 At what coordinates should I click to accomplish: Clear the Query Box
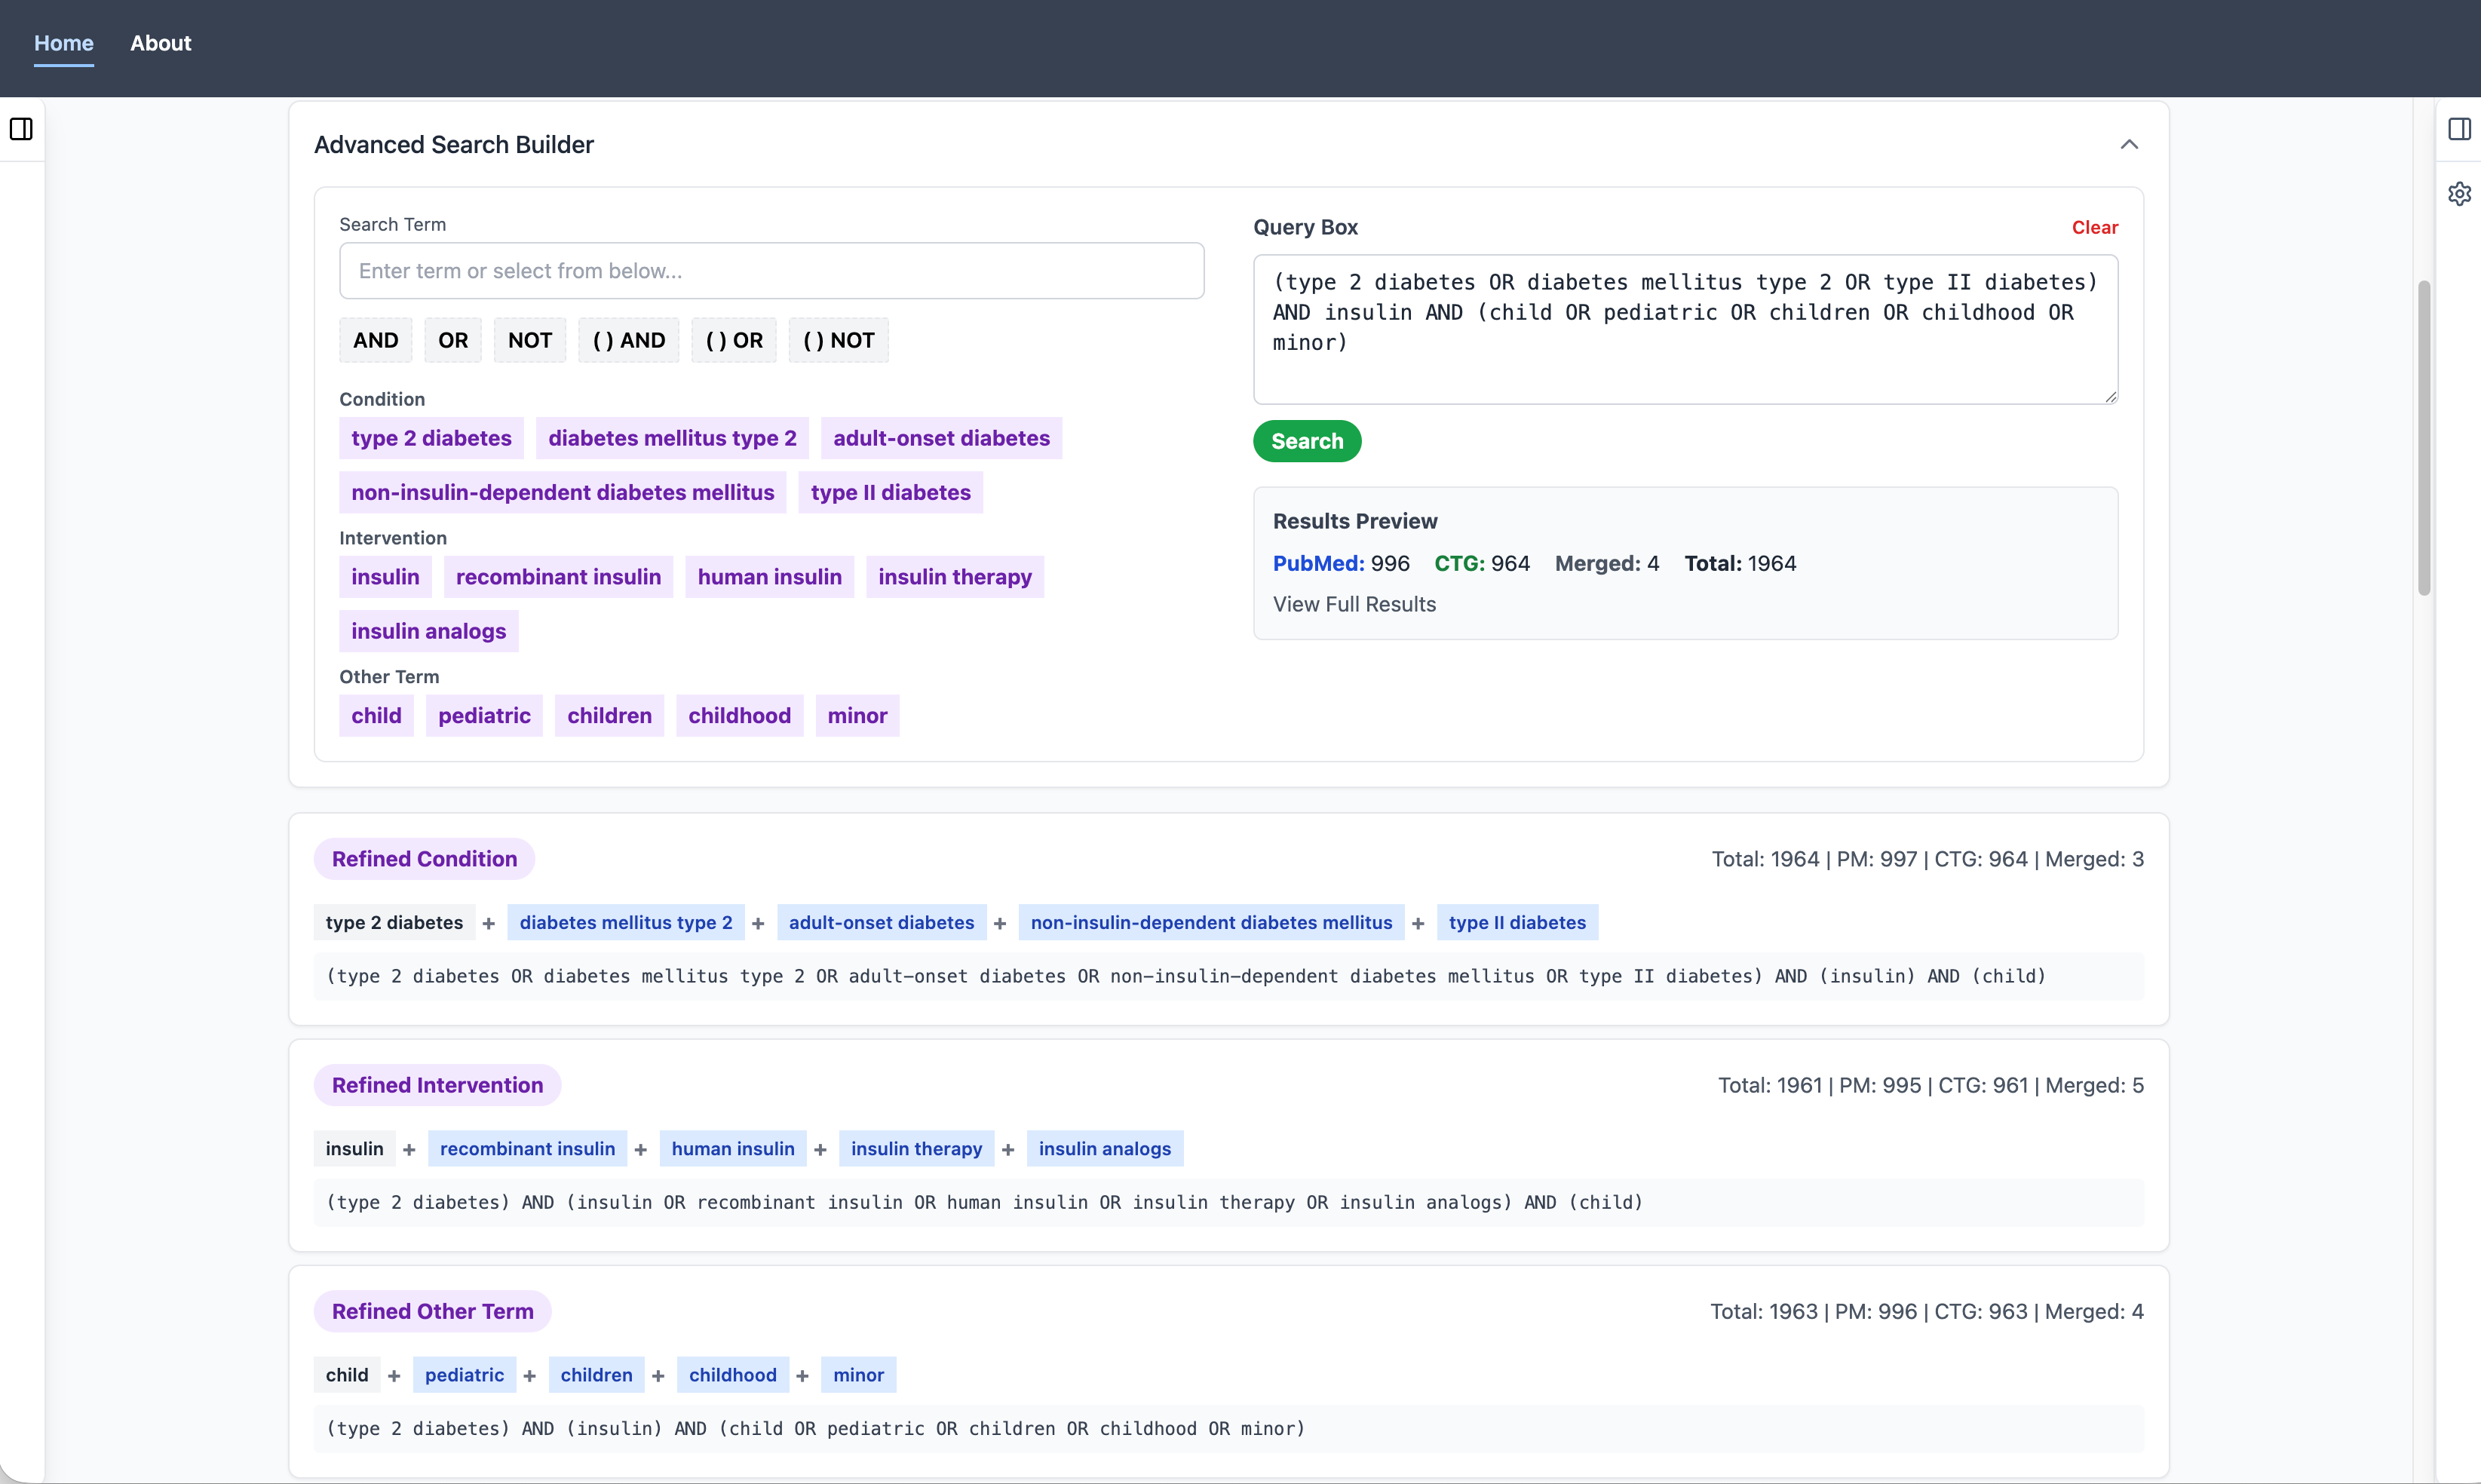[2094, 228]
